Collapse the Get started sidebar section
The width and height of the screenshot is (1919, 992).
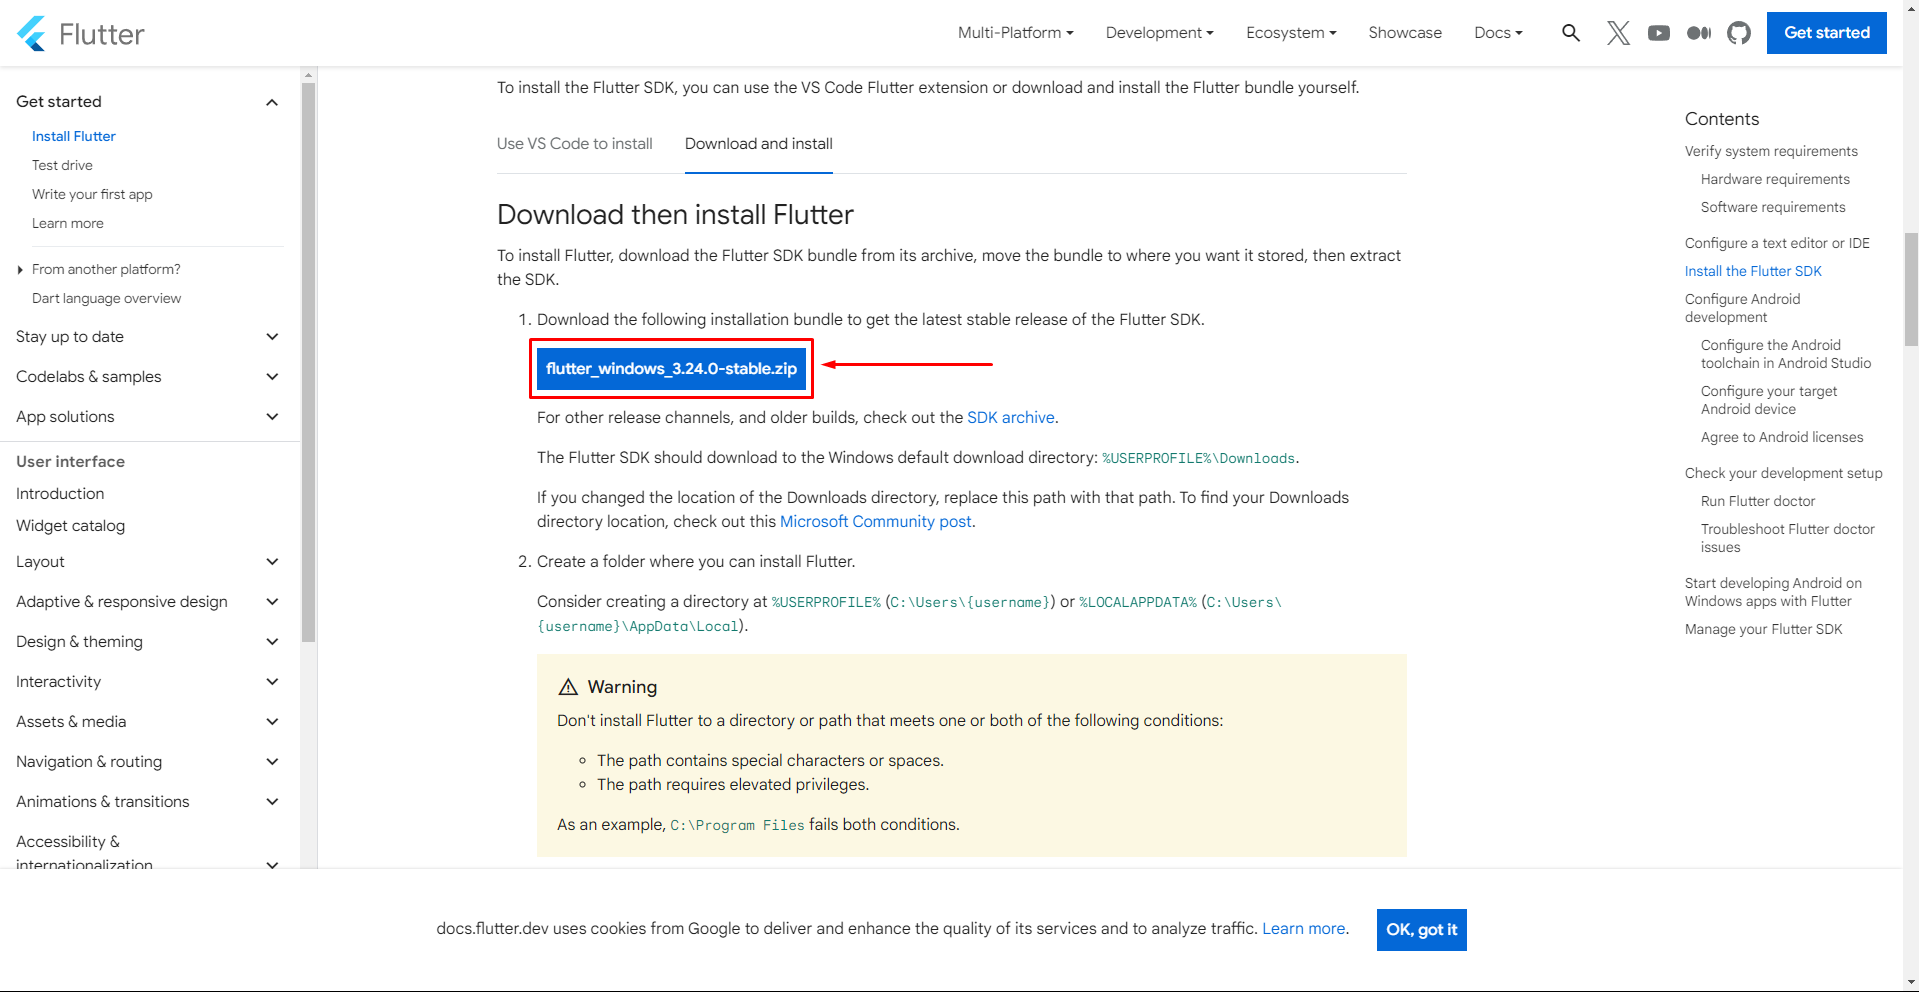271,102
